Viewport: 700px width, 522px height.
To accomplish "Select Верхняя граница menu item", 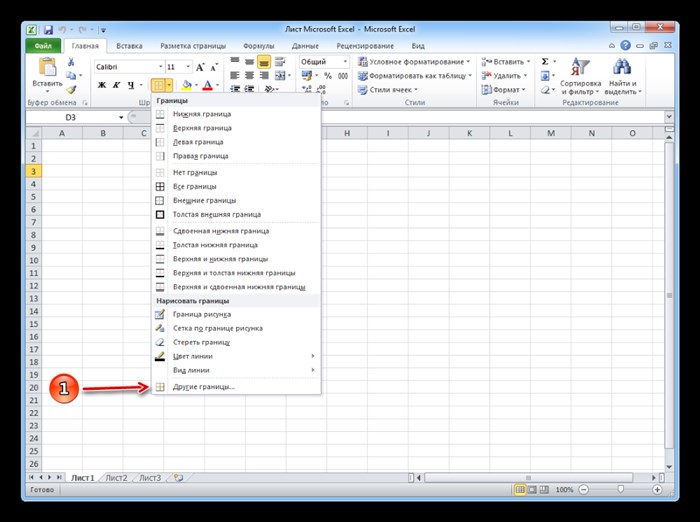I will click(x=236, y=128).
